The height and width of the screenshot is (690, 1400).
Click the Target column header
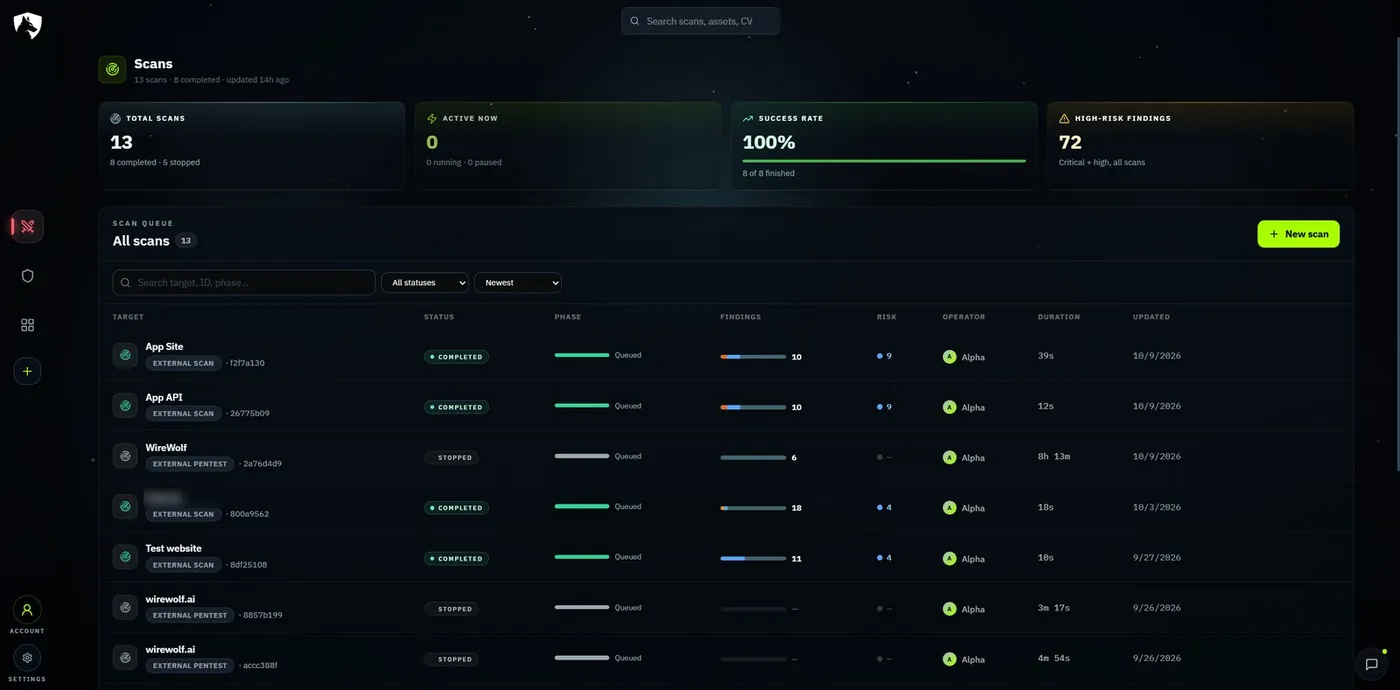click(x=128, y=317)
